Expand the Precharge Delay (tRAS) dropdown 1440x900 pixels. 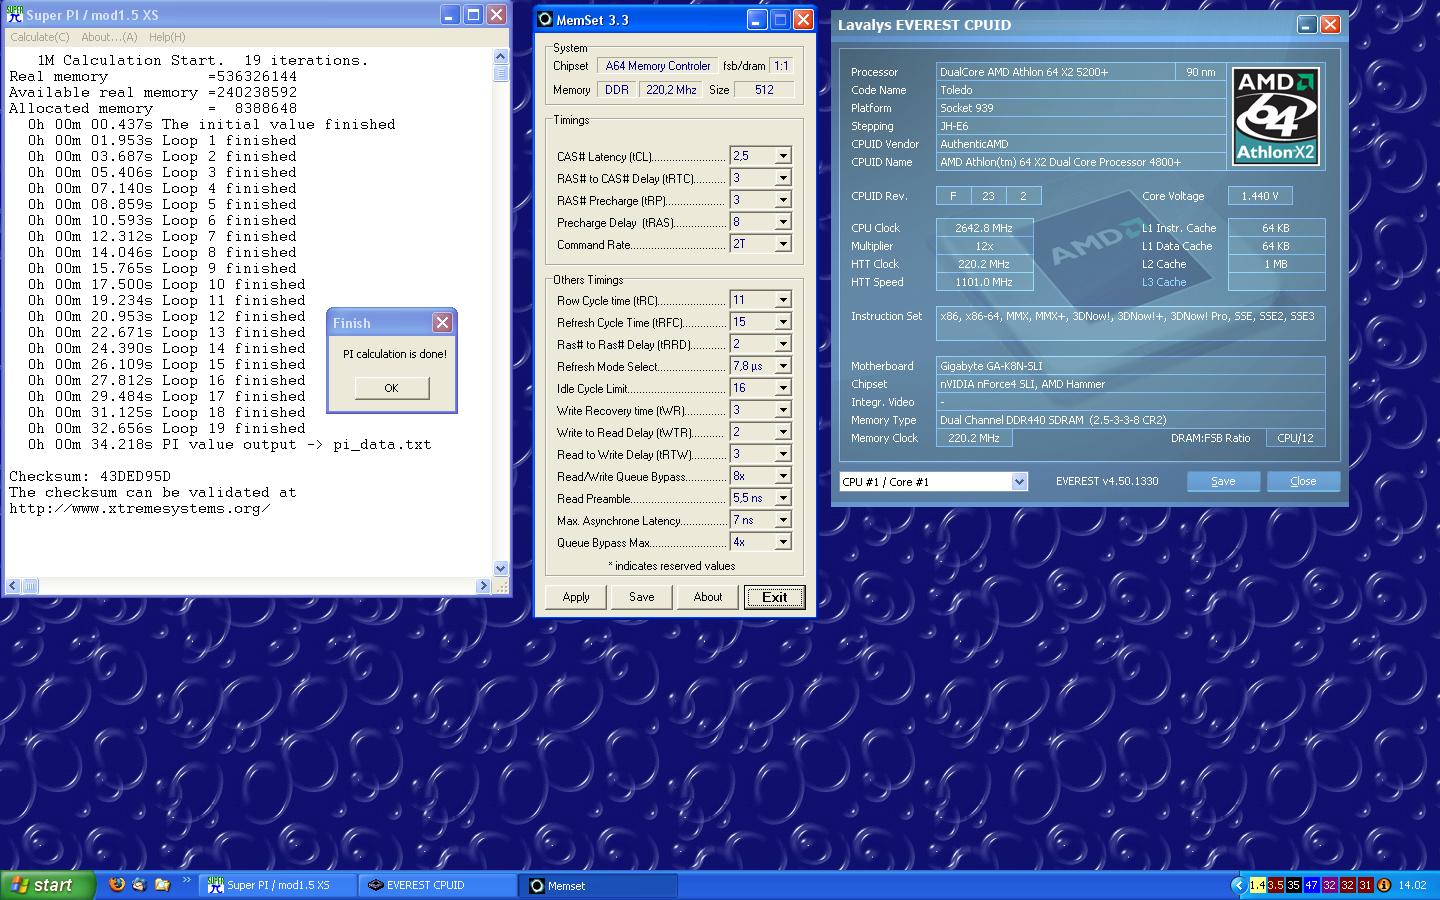783,222
